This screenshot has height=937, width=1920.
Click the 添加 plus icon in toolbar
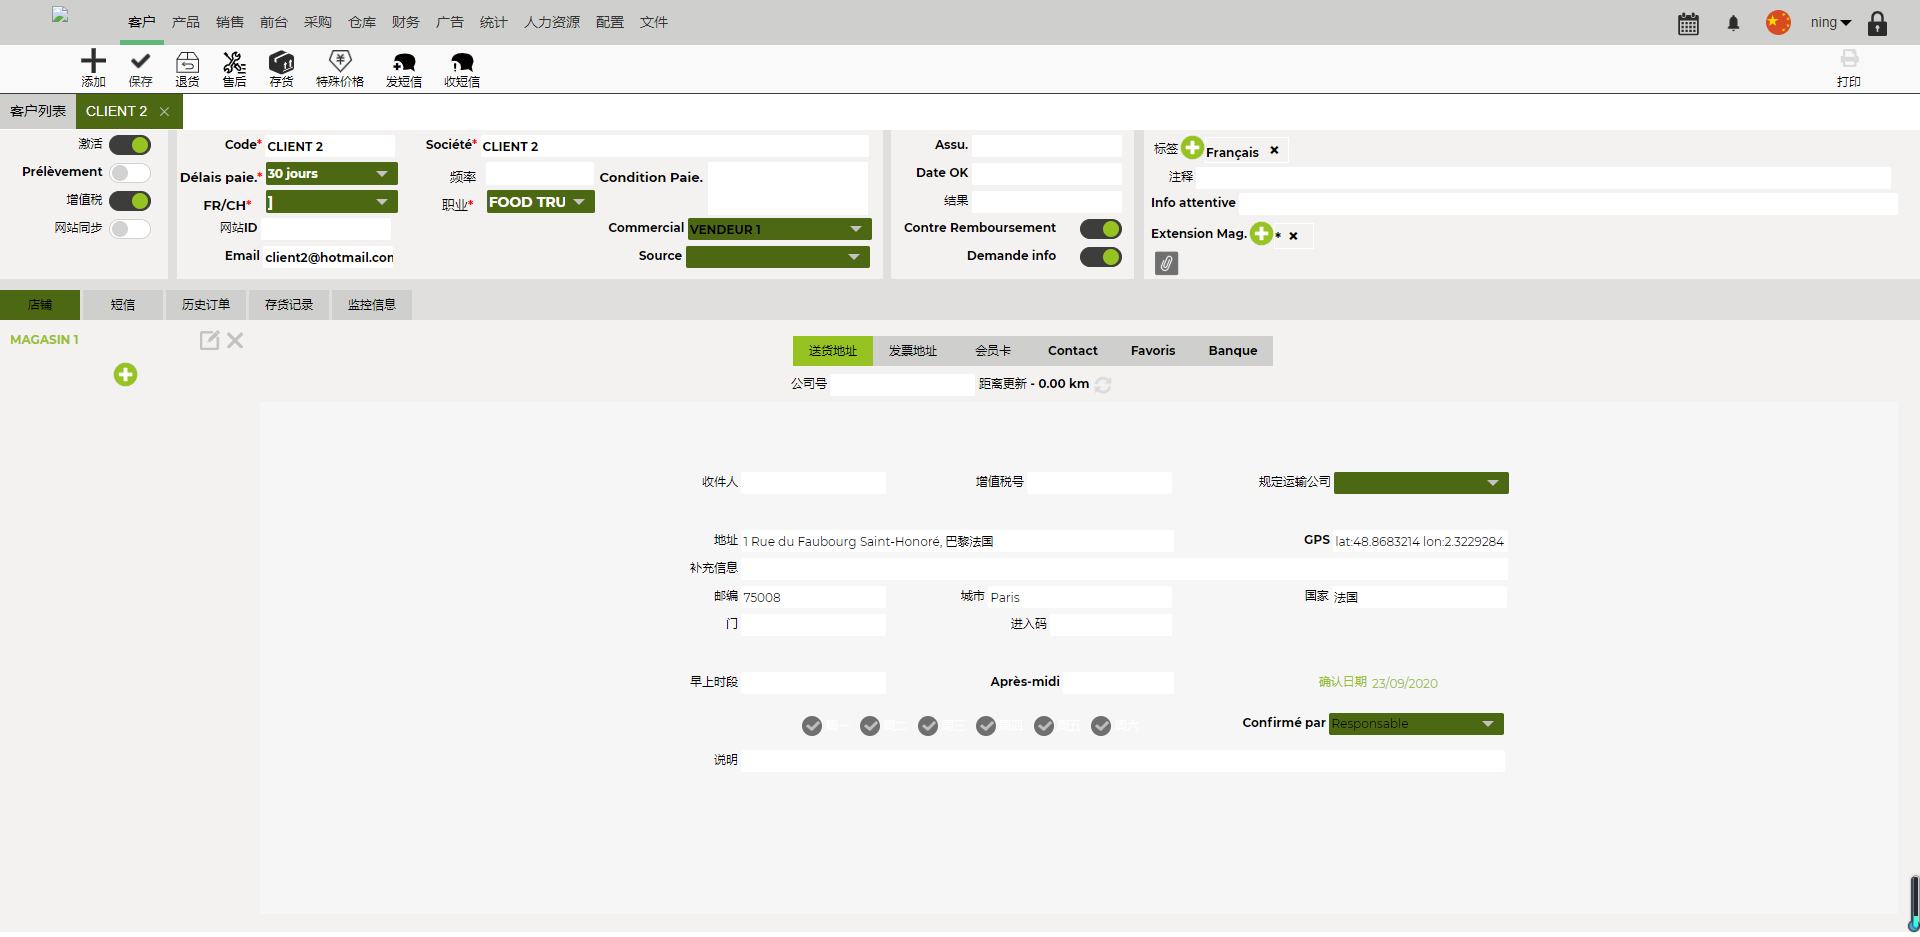coord(93,62)
